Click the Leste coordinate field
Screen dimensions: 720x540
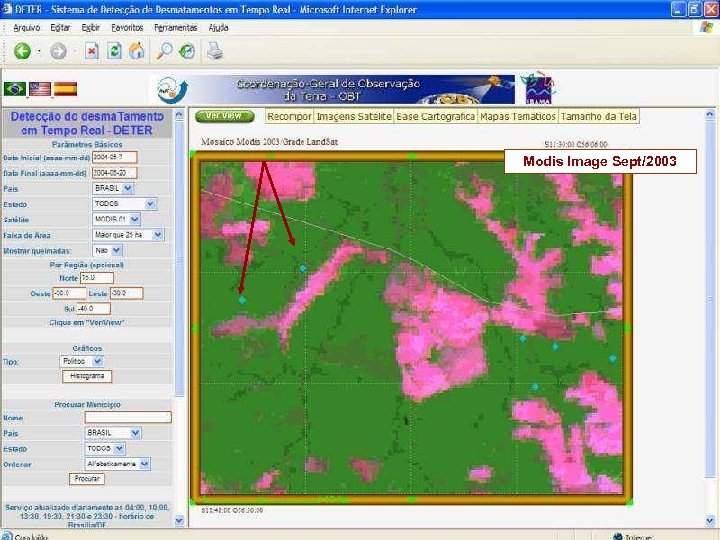(126, 293)
